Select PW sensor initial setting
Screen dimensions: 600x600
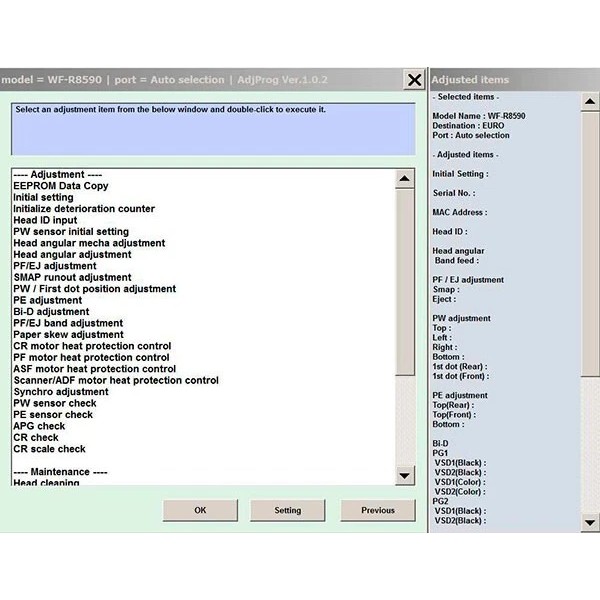pyautogui.click(x=71, y=232)
